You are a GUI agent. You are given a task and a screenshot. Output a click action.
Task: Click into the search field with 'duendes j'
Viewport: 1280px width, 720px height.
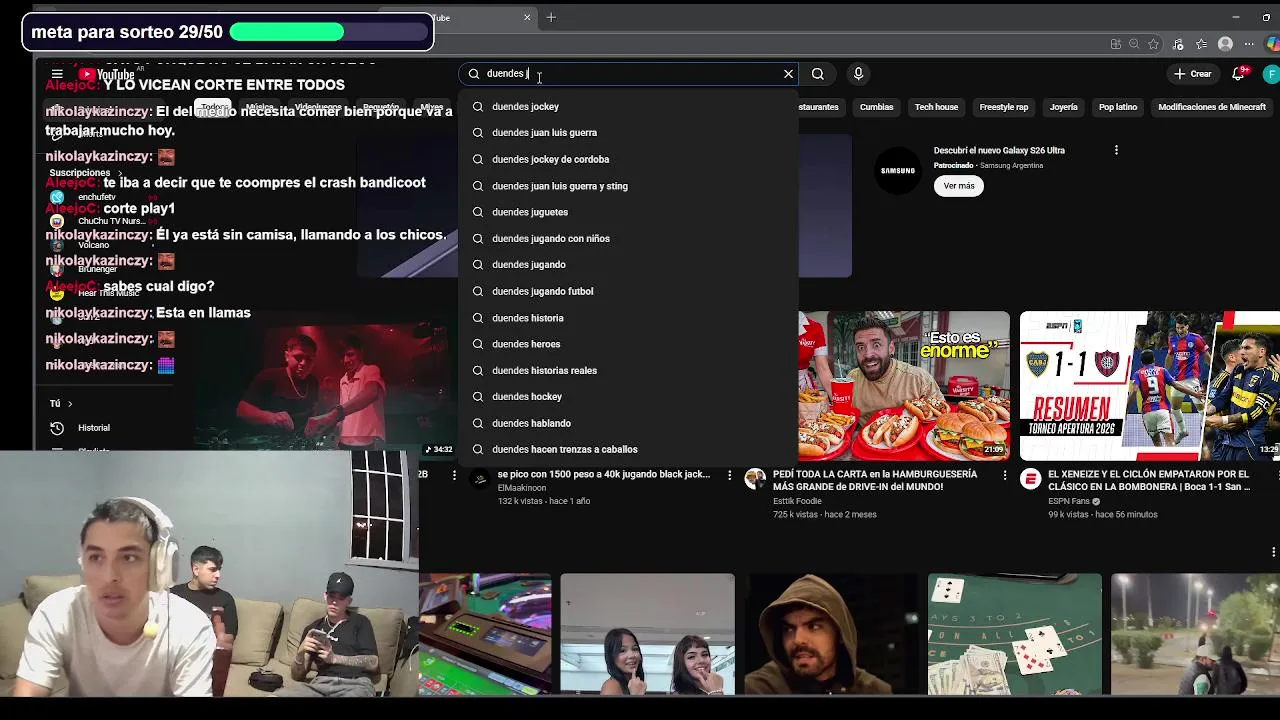630,74
